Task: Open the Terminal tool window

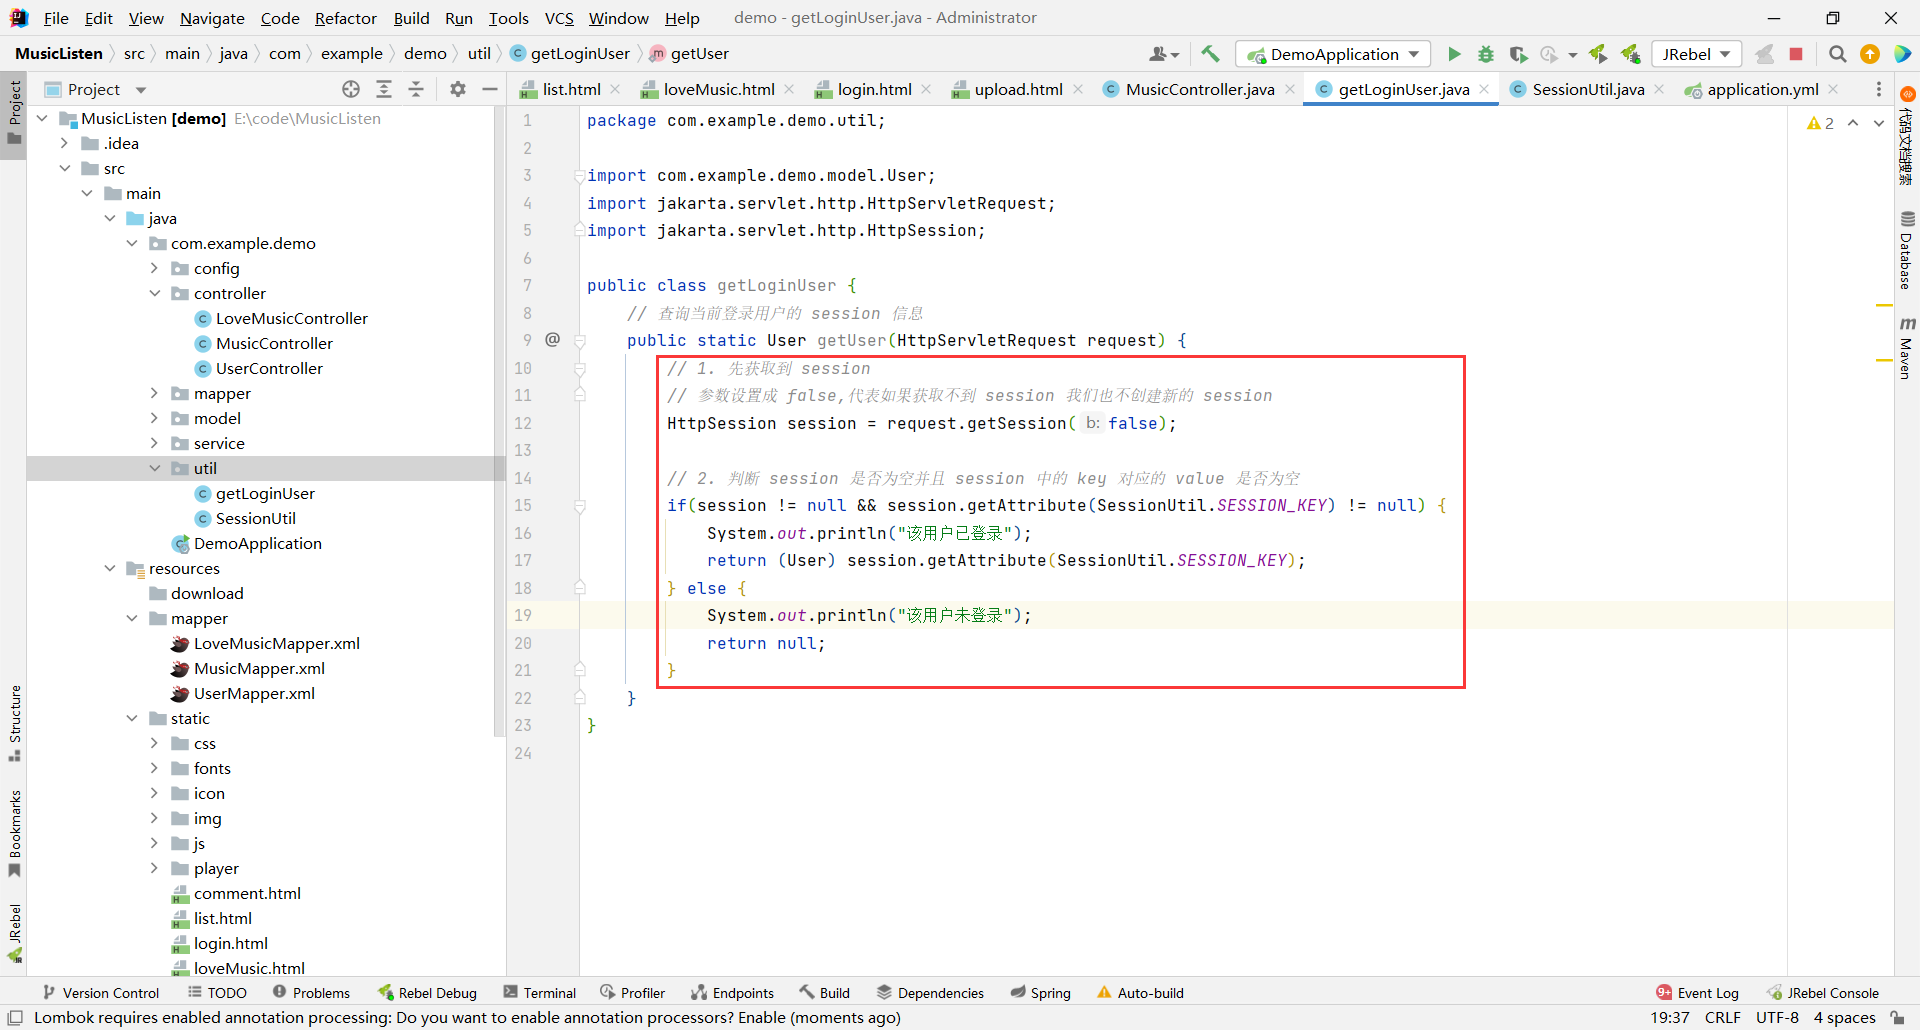Action: click(540, 992)
